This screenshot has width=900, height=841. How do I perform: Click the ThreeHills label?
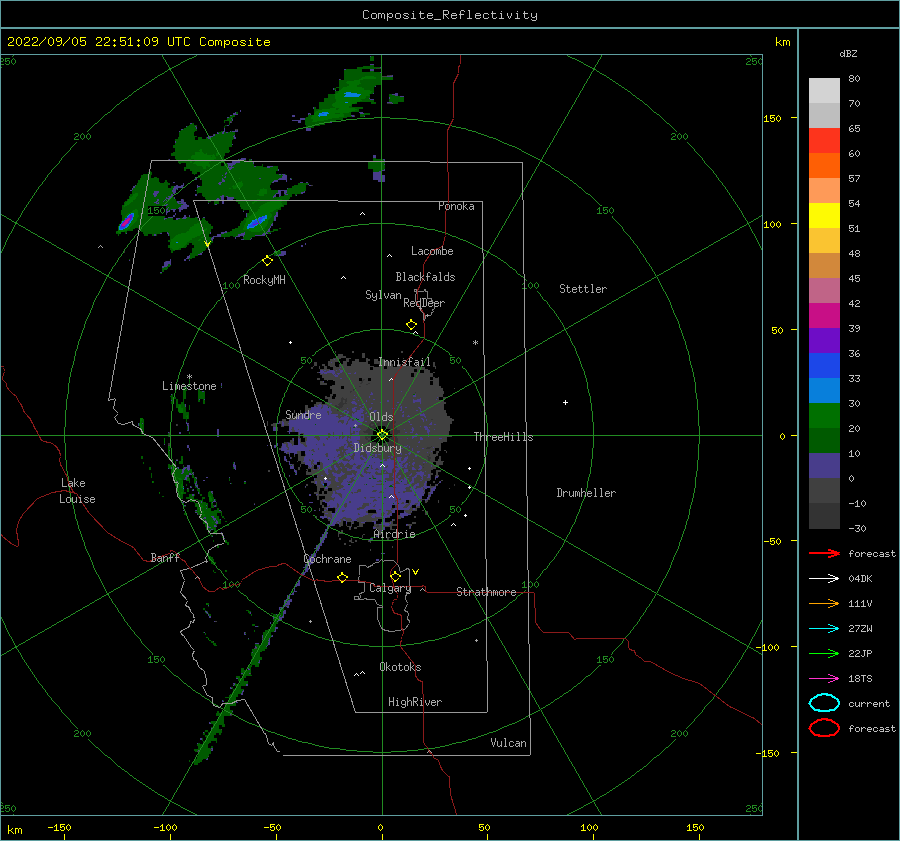coord(503,437)
